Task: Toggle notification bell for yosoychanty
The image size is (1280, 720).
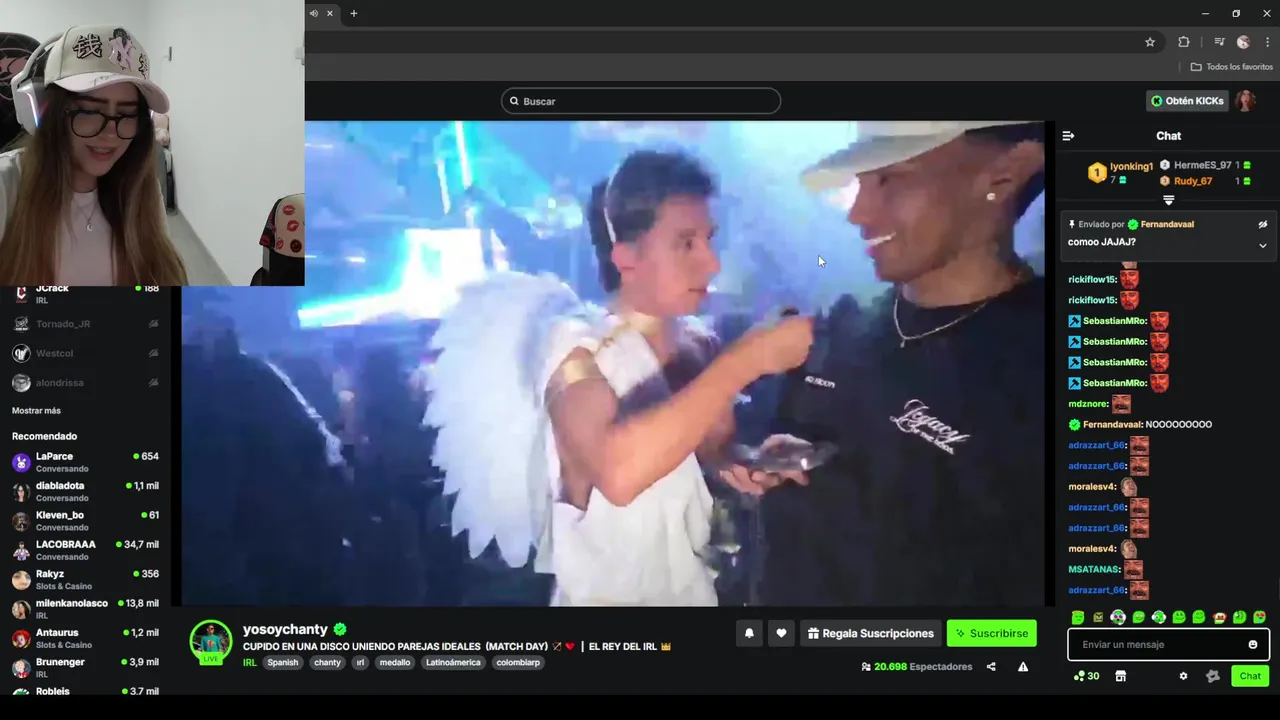Action: tap(749, 633)
